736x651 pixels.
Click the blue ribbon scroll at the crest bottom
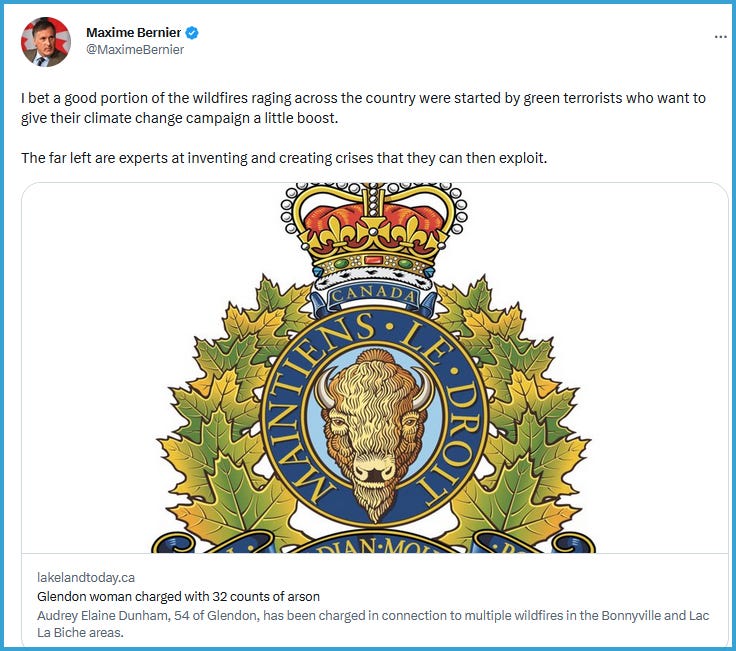pyautogui.click(x=373, y=542)
